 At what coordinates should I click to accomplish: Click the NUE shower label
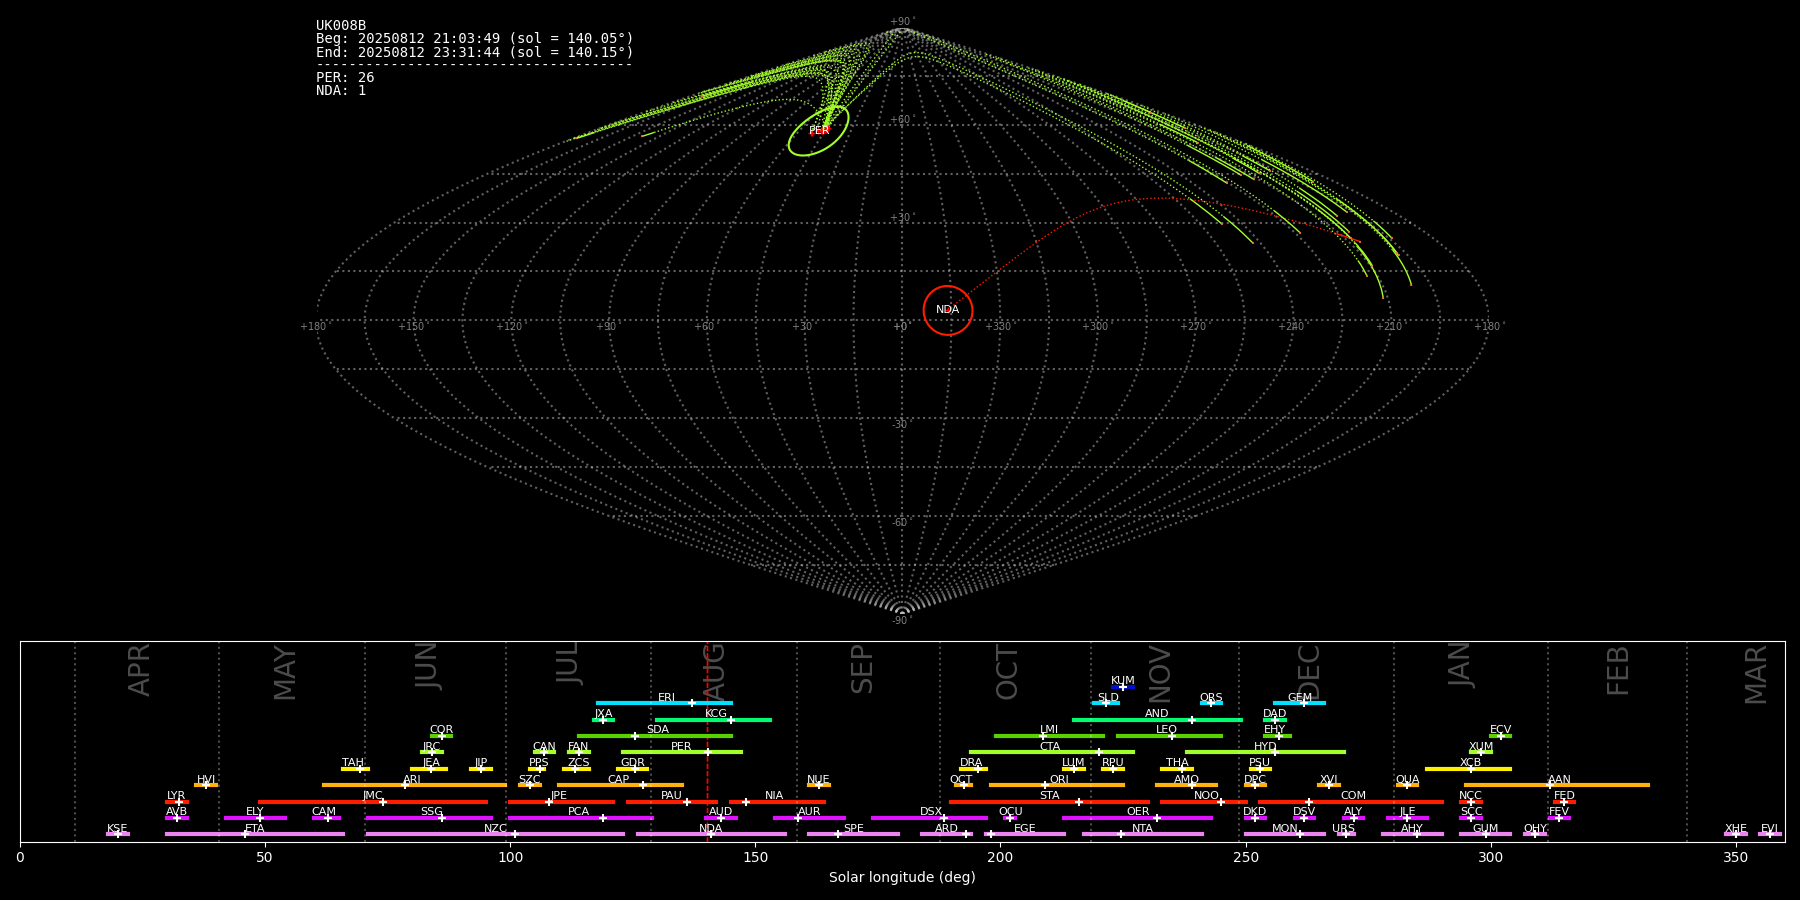(x=818, y=779)
